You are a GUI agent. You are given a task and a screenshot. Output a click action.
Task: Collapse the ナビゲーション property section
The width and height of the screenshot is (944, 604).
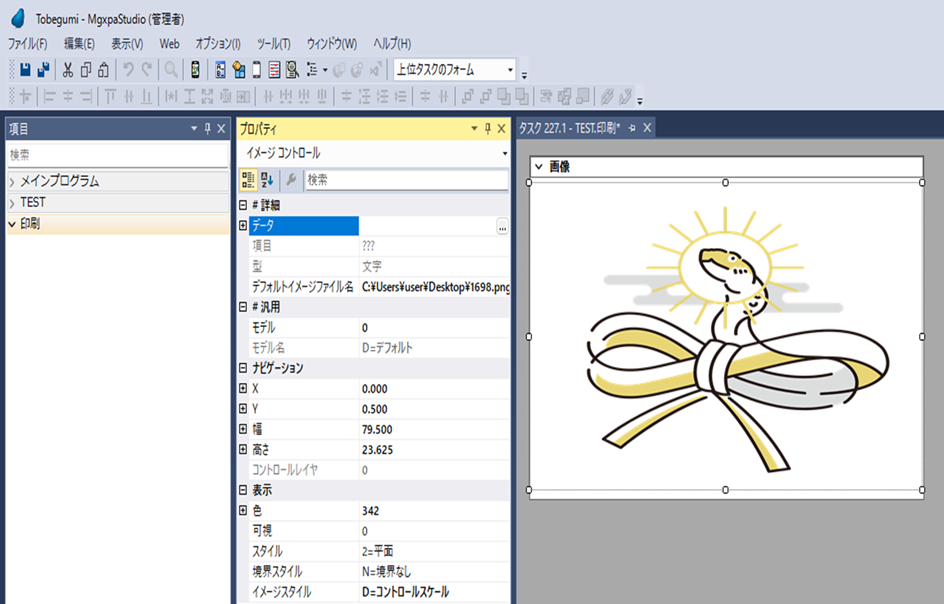(243, 368)
